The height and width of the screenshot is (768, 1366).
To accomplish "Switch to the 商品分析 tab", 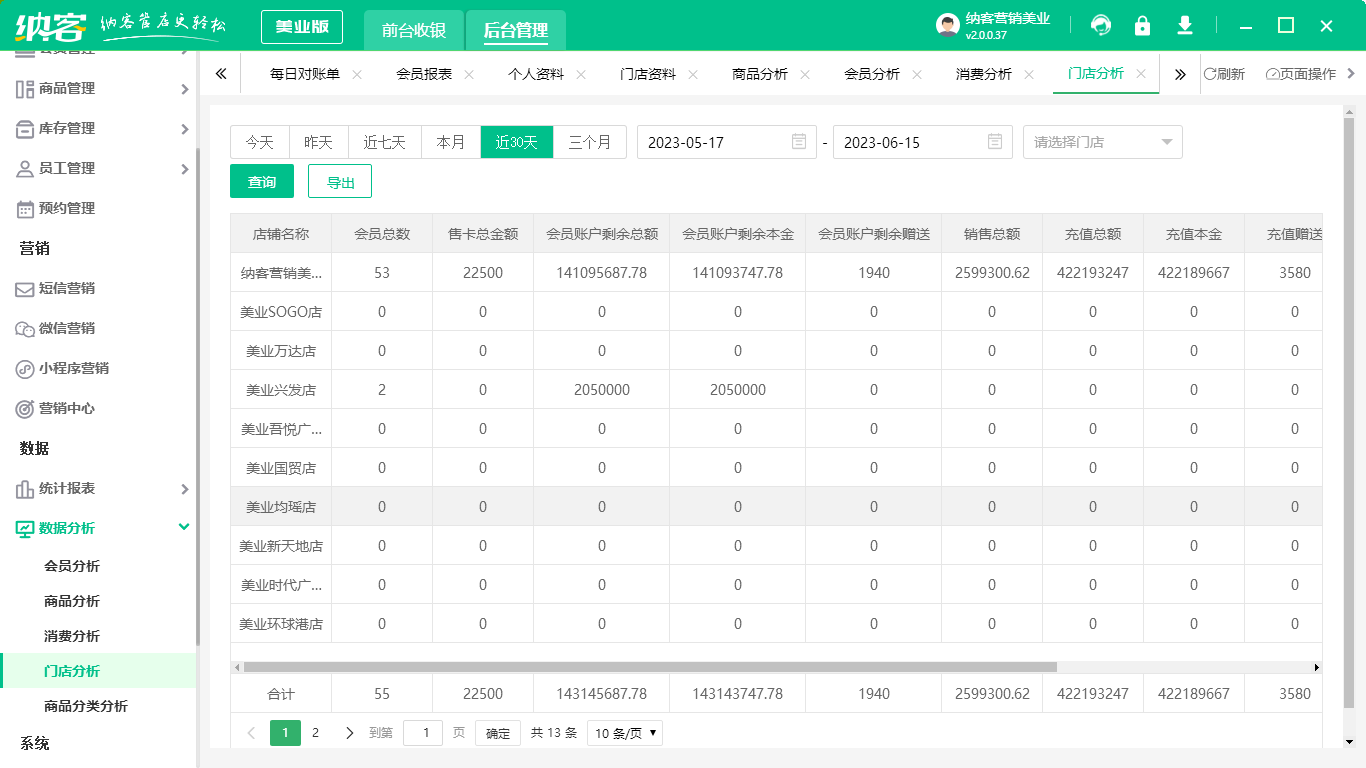I will (760, 74).
